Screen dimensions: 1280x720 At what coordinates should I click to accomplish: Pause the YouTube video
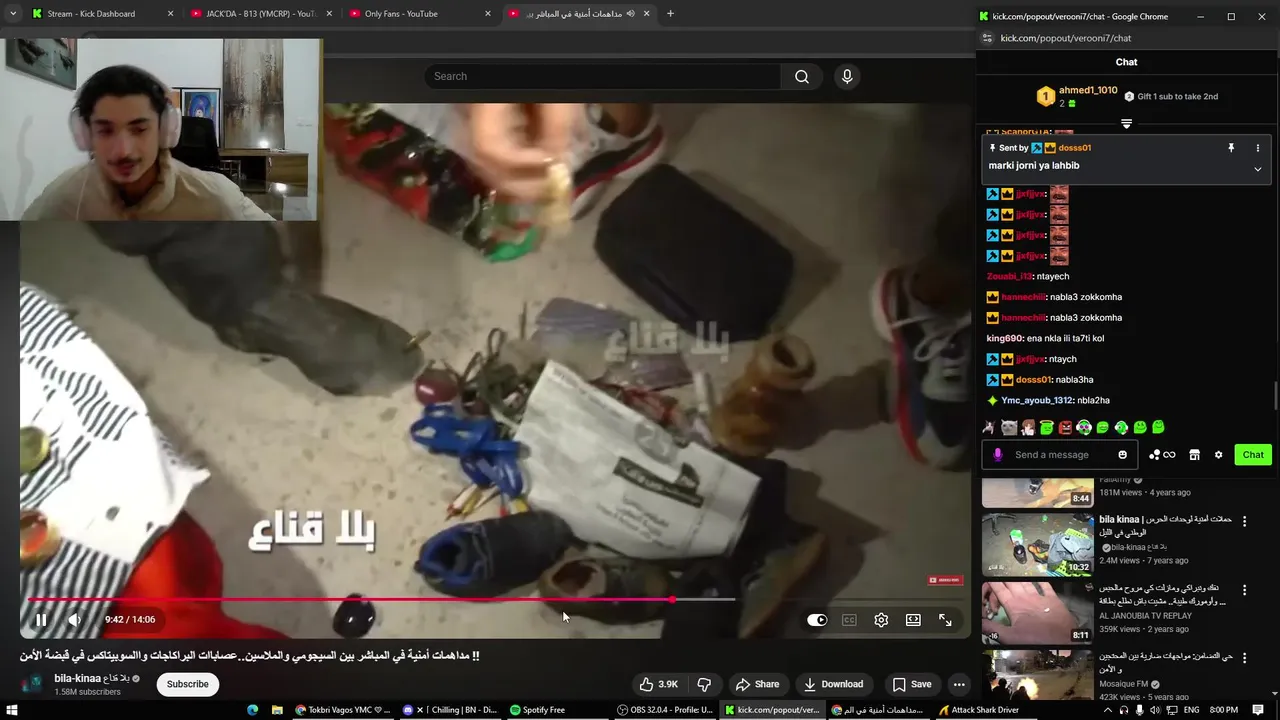coord(41,620)
